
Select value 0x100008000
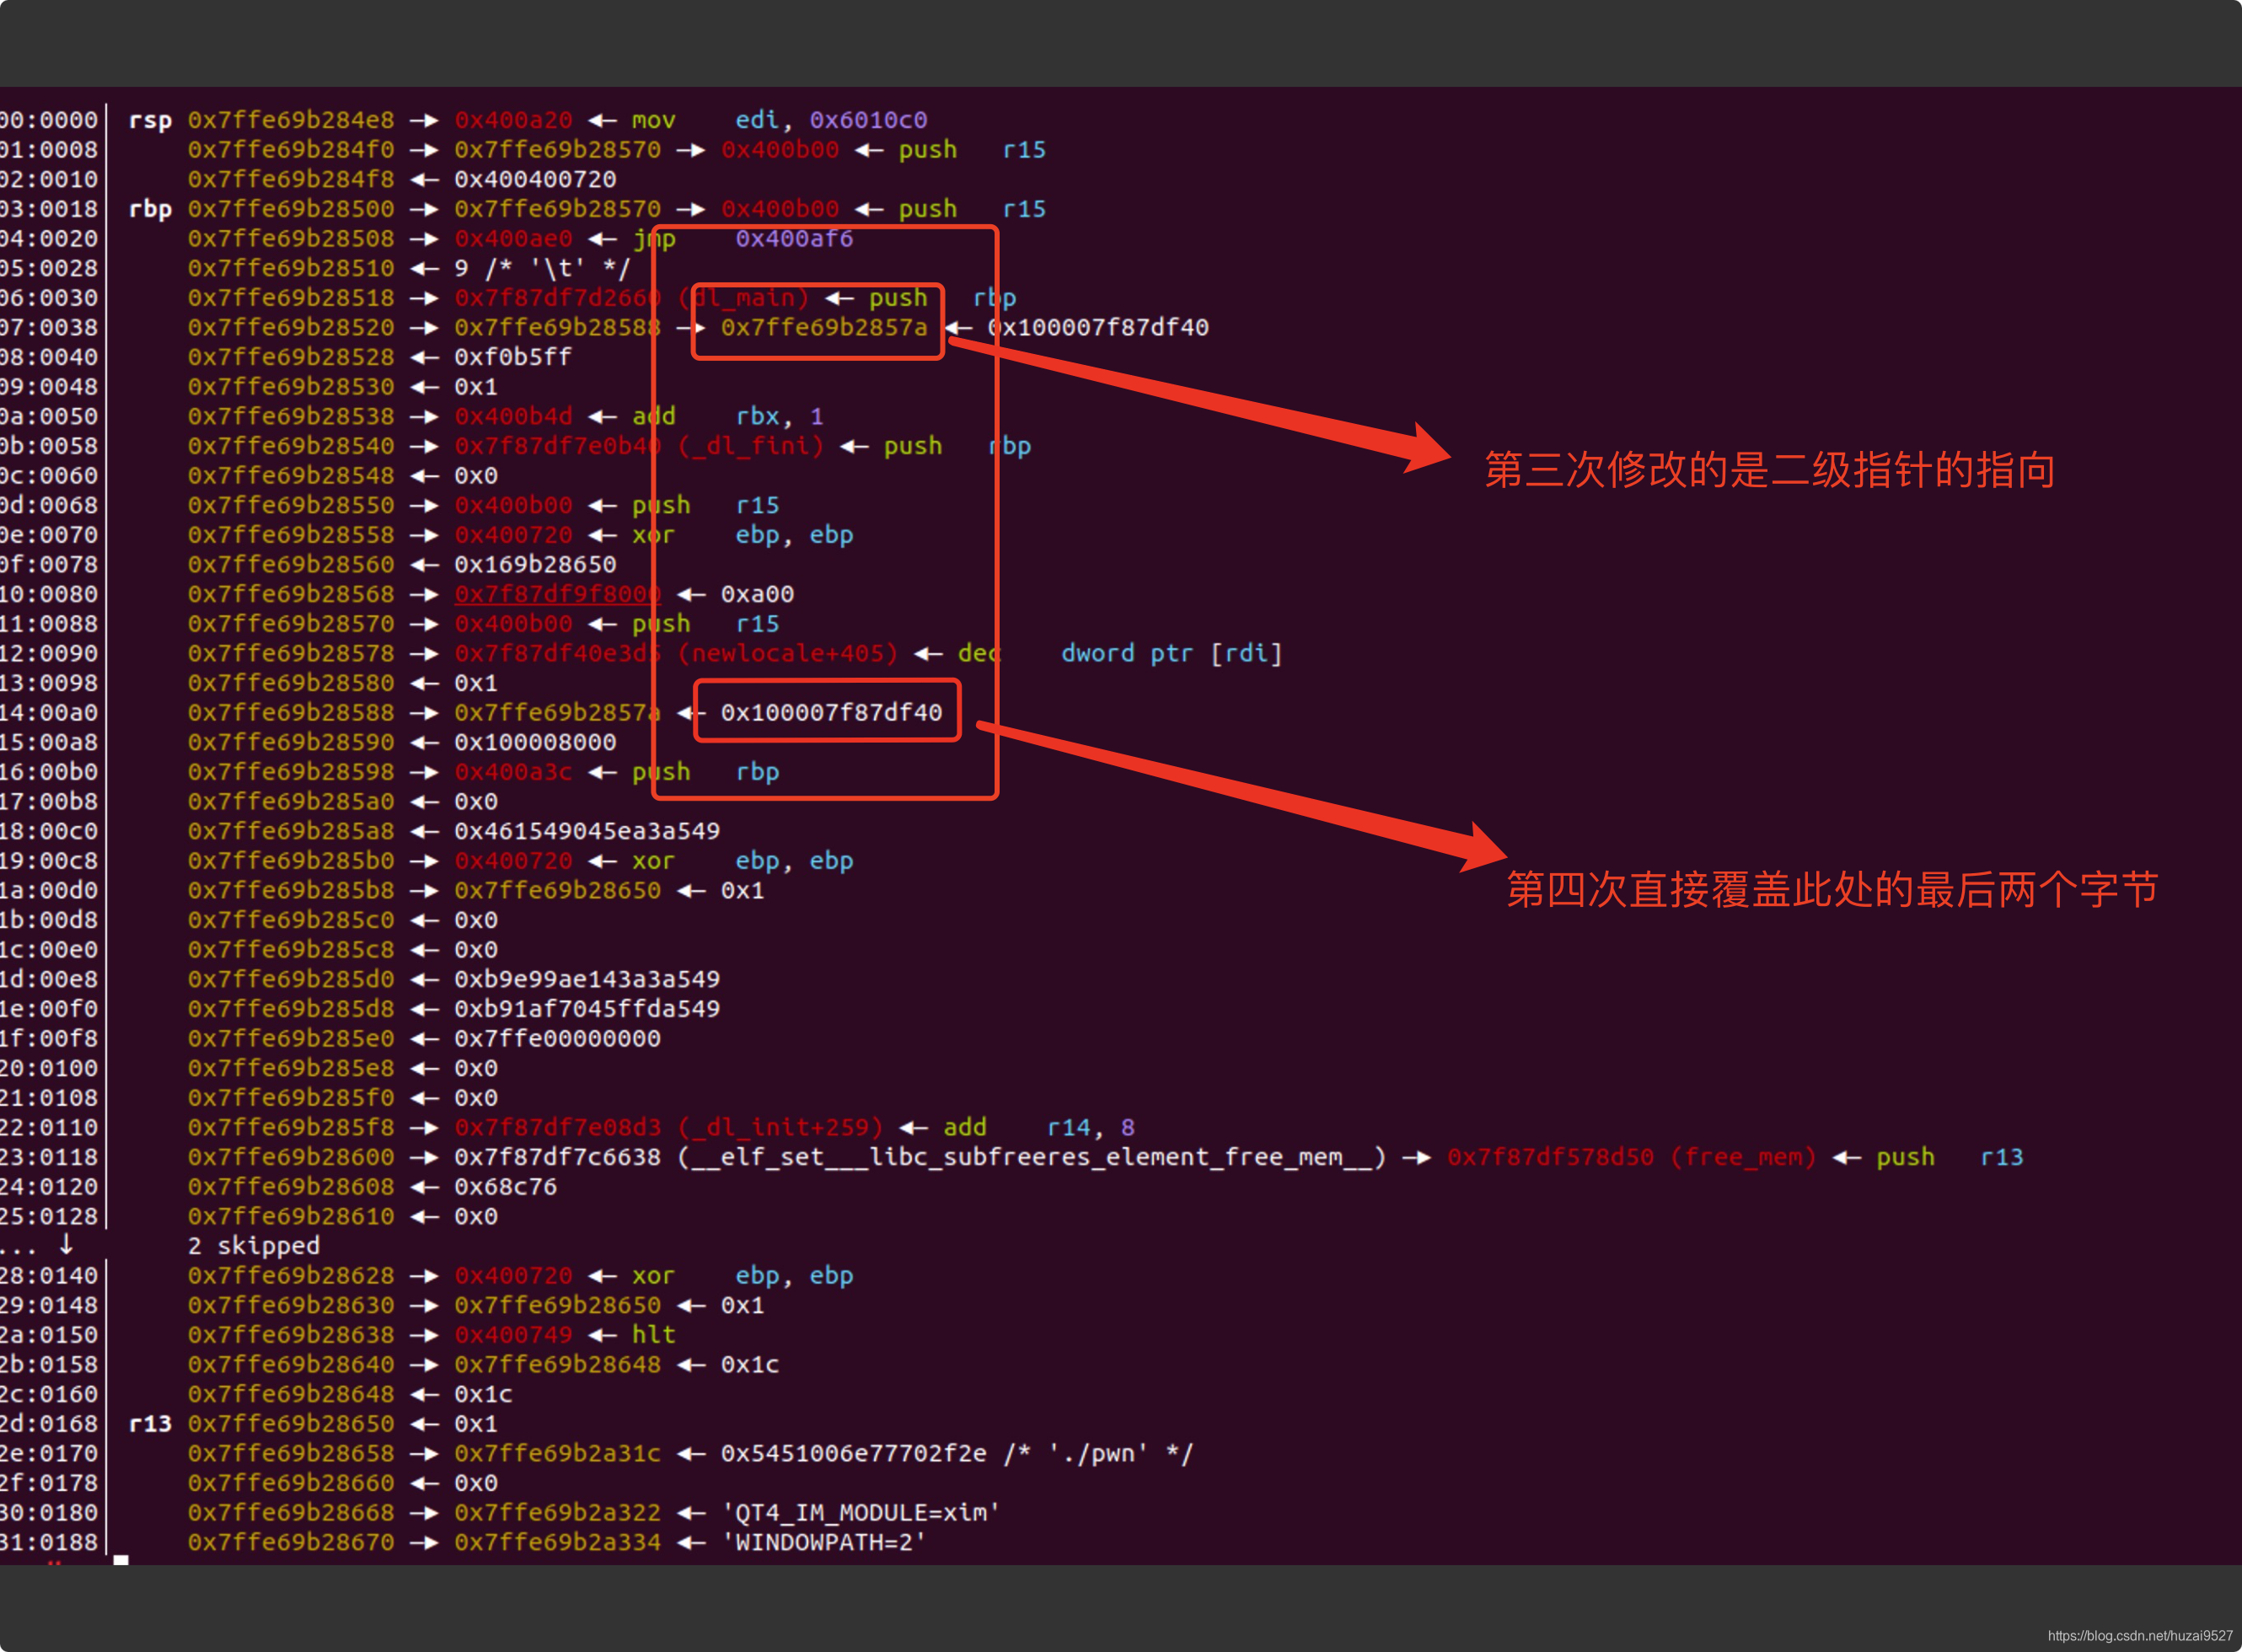535,742
